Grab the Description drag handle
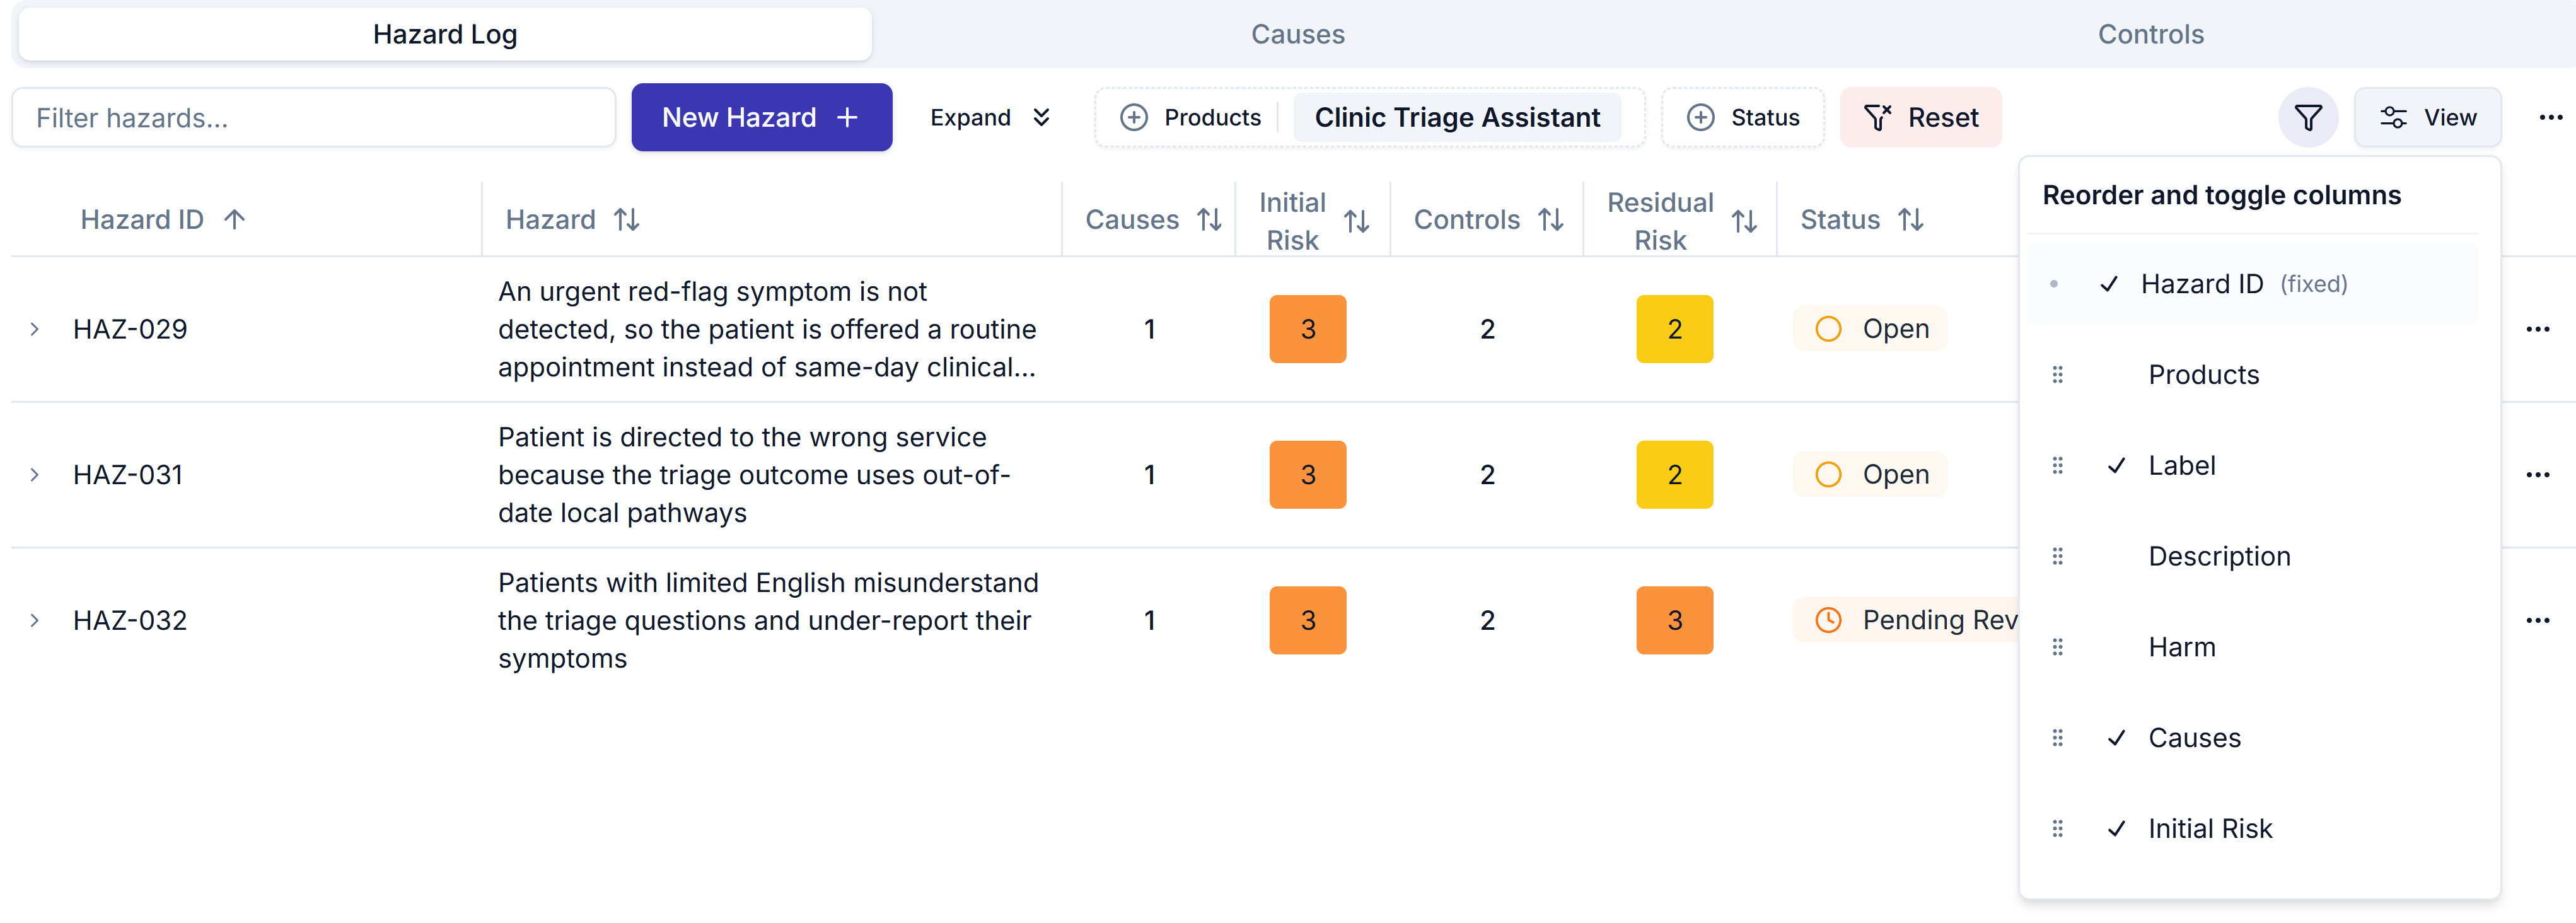 tap(2058, 557)
